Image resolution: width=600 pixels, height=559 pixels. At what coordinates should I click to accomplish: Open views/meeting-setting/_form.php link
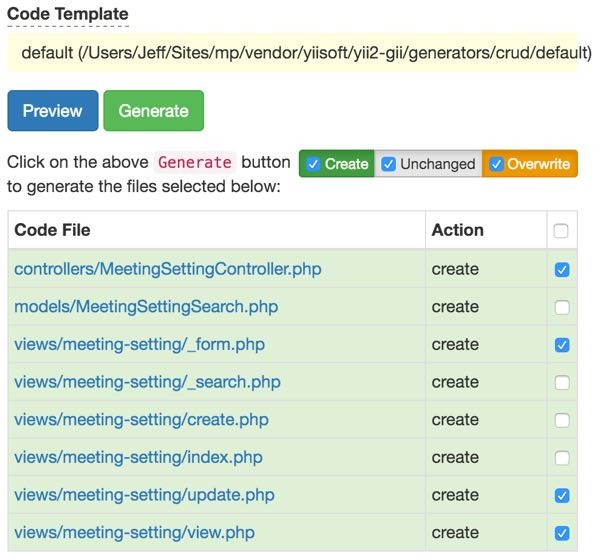[x=139, y=344]
